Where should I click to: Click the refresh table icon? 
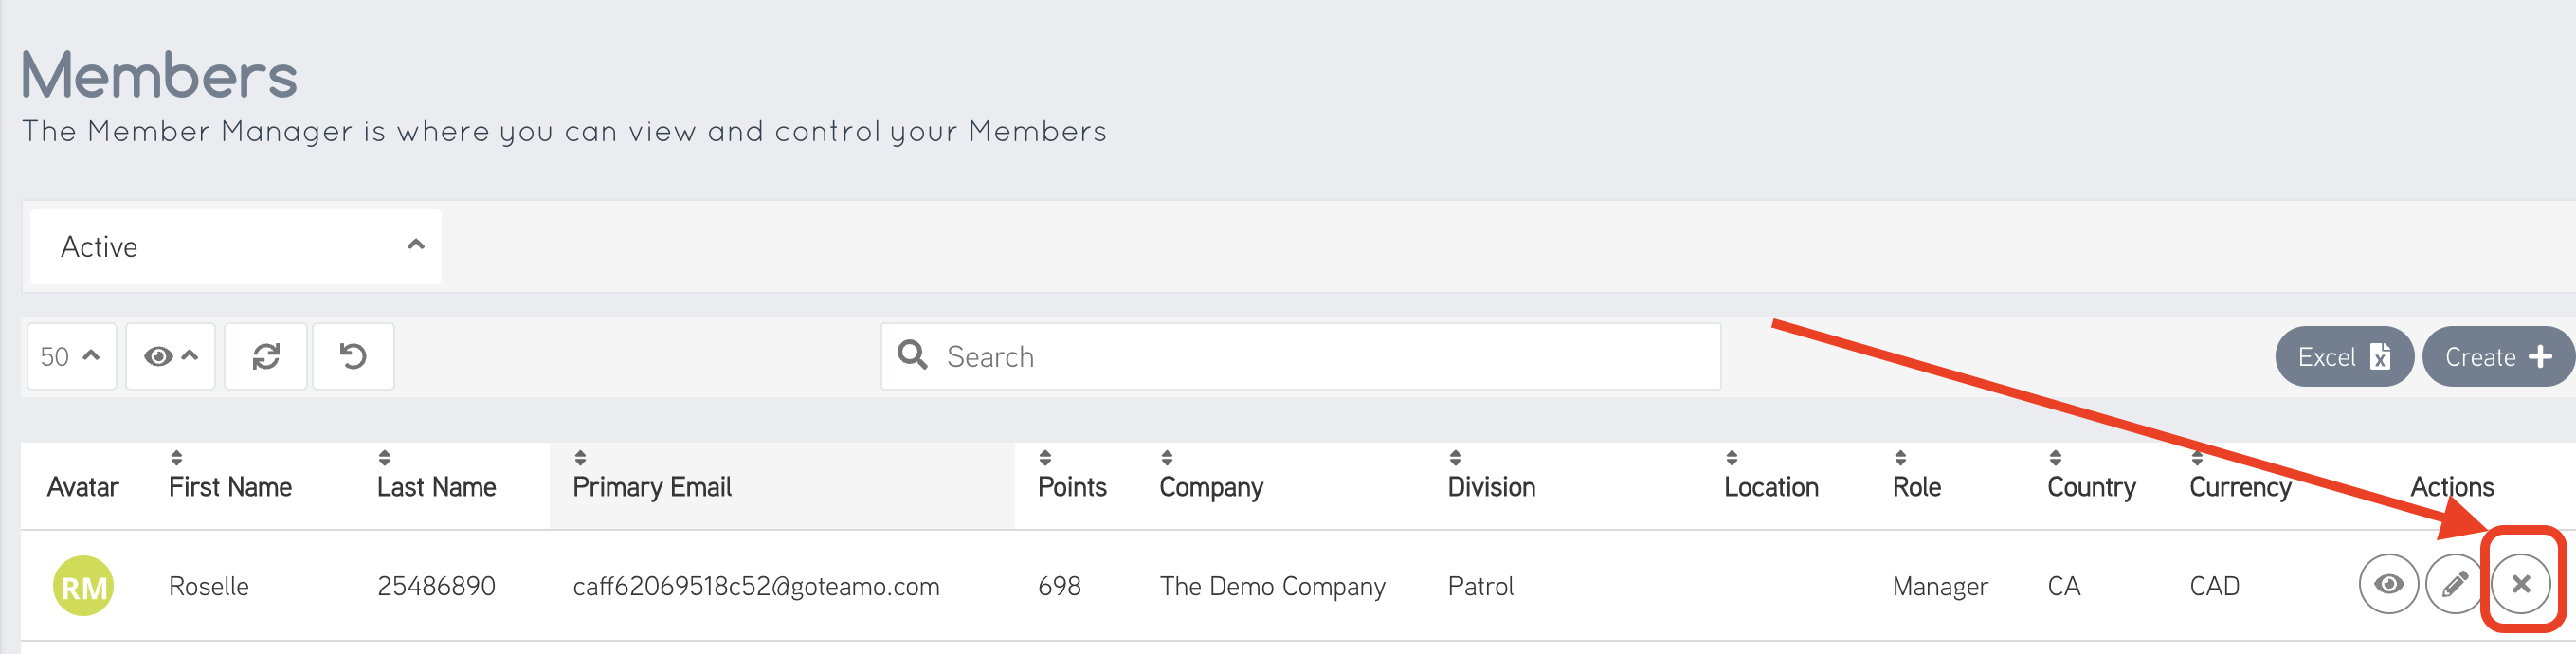[265, 356]
